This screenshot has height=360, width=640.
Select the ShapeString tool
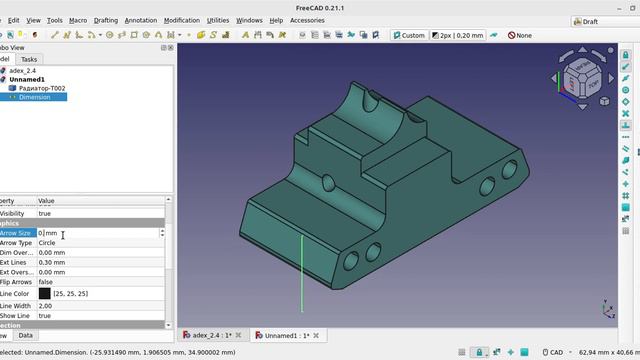tap(213, 35)
